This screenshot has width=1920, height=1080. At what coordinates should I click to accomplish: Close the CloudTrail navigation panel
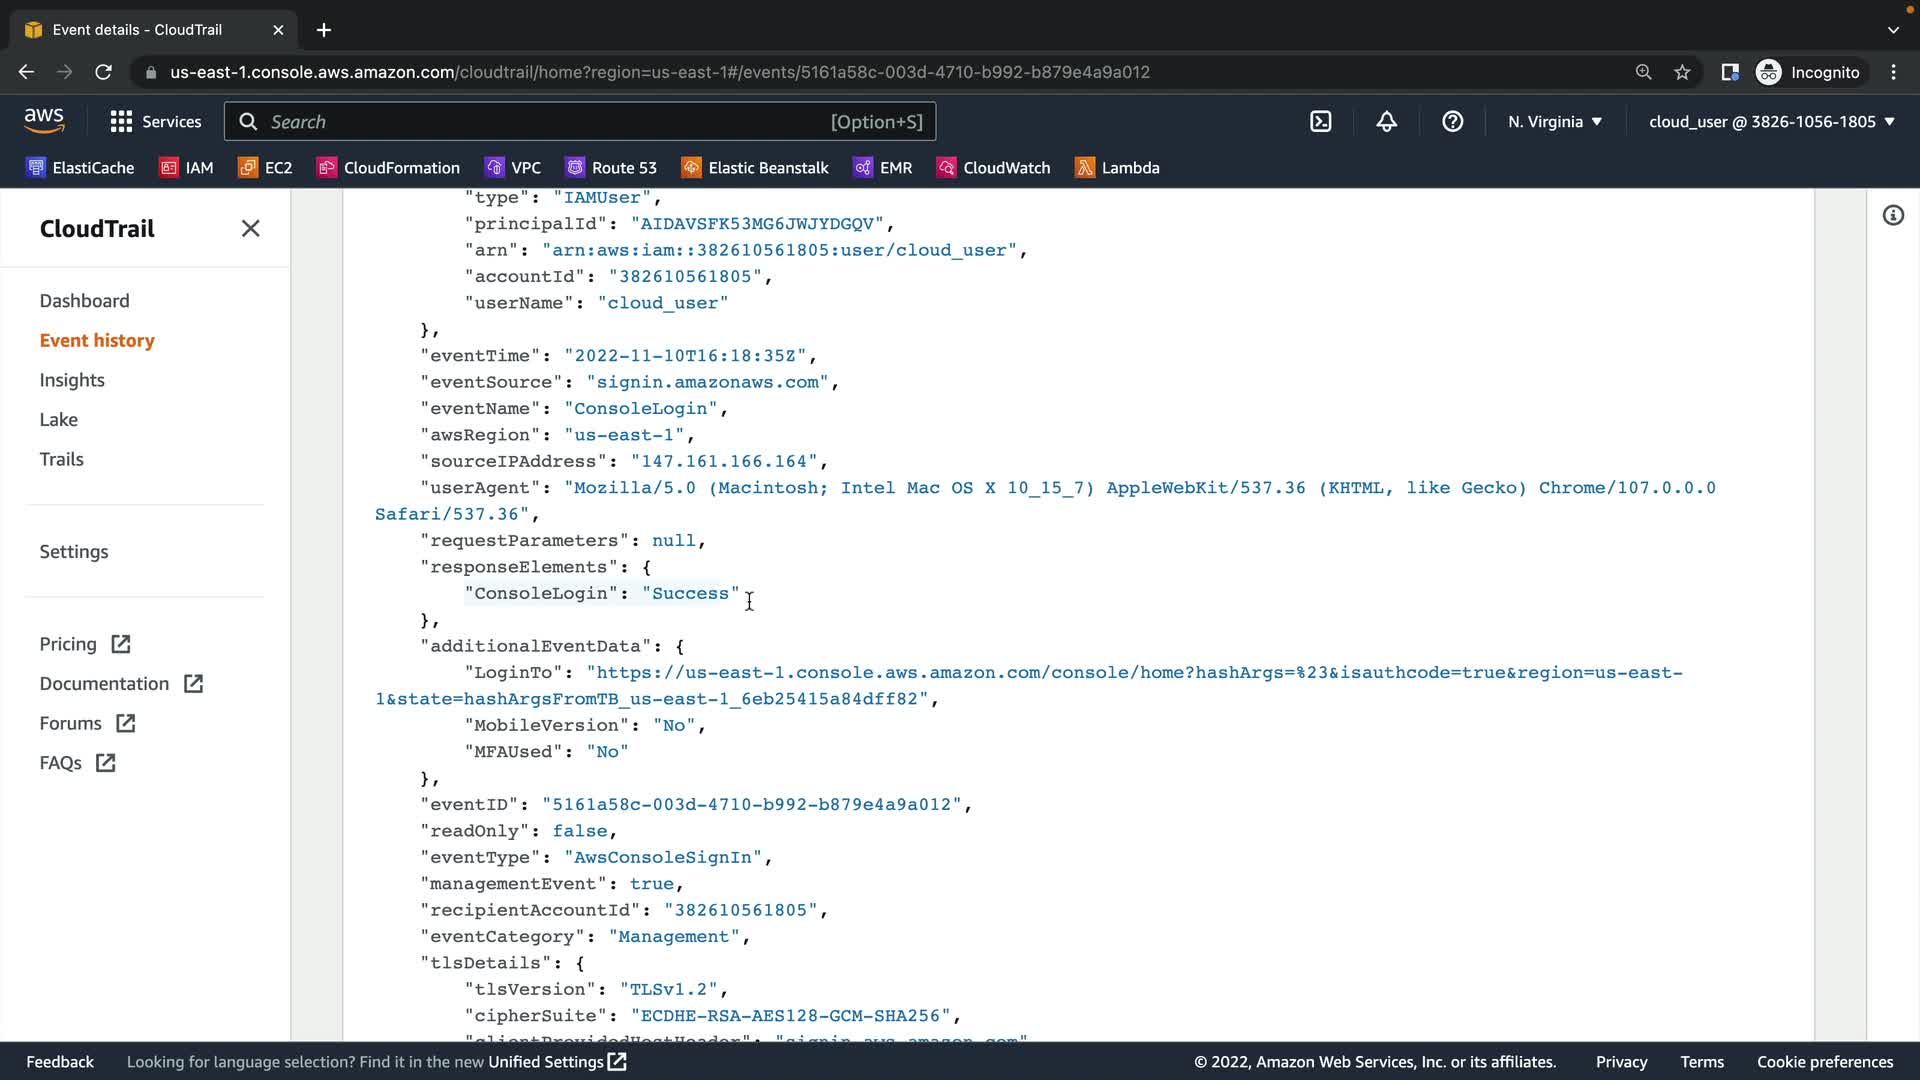250,229
